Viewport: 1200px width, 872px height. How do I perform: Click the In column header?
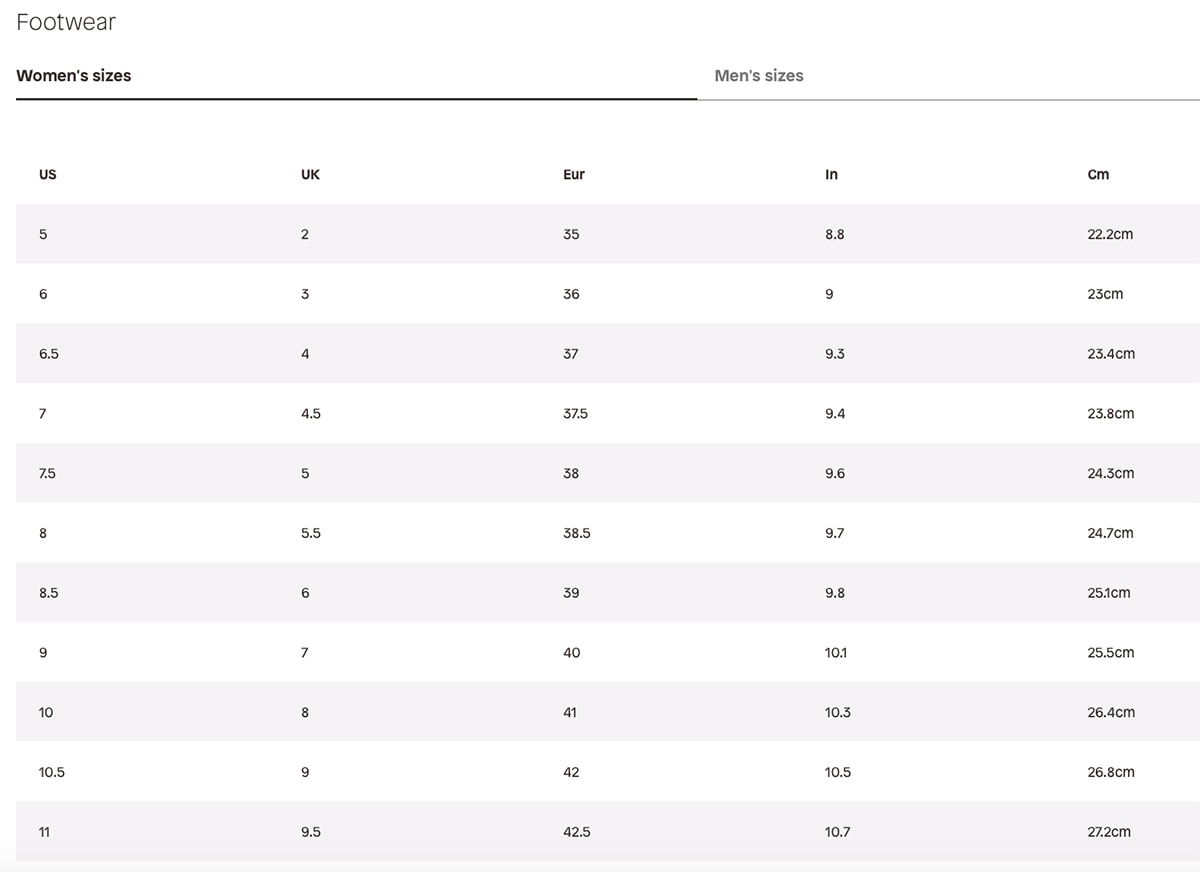click(x=831, y=174)
